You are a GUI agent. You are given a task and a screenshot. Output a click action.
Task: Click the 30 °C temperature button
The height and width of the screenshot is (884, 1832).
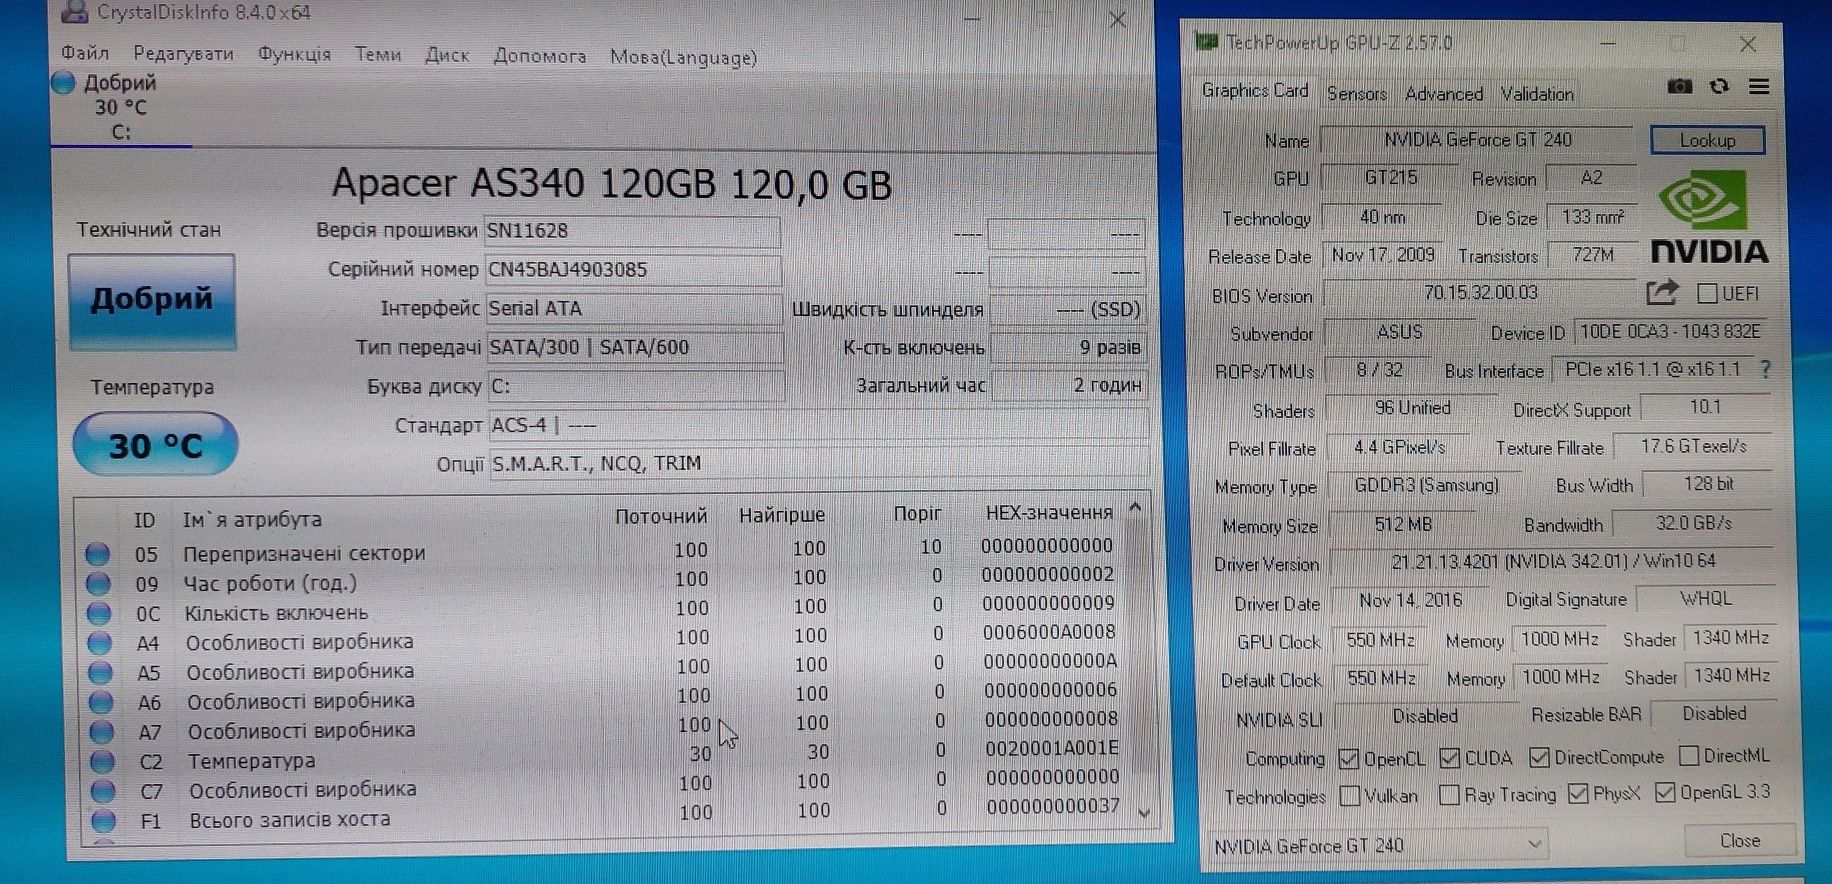155,444
